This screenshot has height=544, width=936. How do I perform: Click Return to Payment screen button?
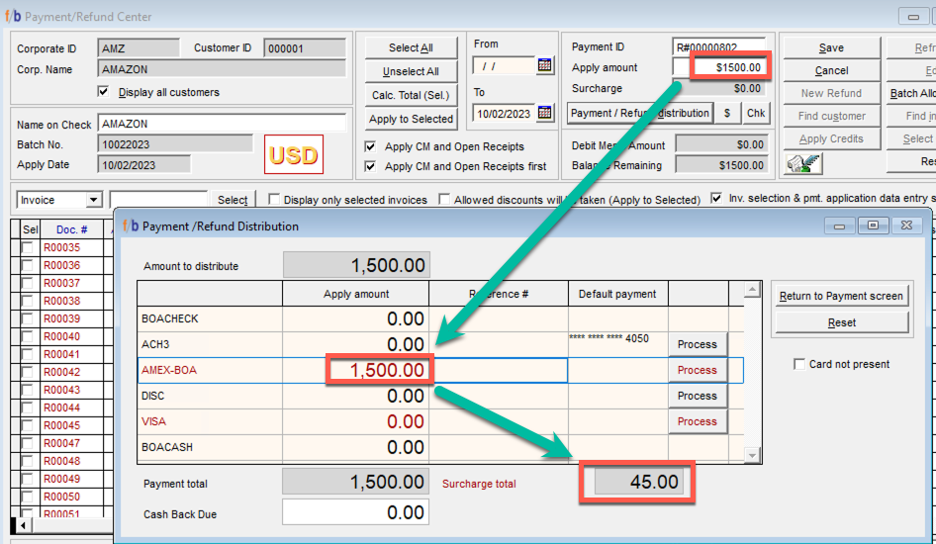pos(841,295)
